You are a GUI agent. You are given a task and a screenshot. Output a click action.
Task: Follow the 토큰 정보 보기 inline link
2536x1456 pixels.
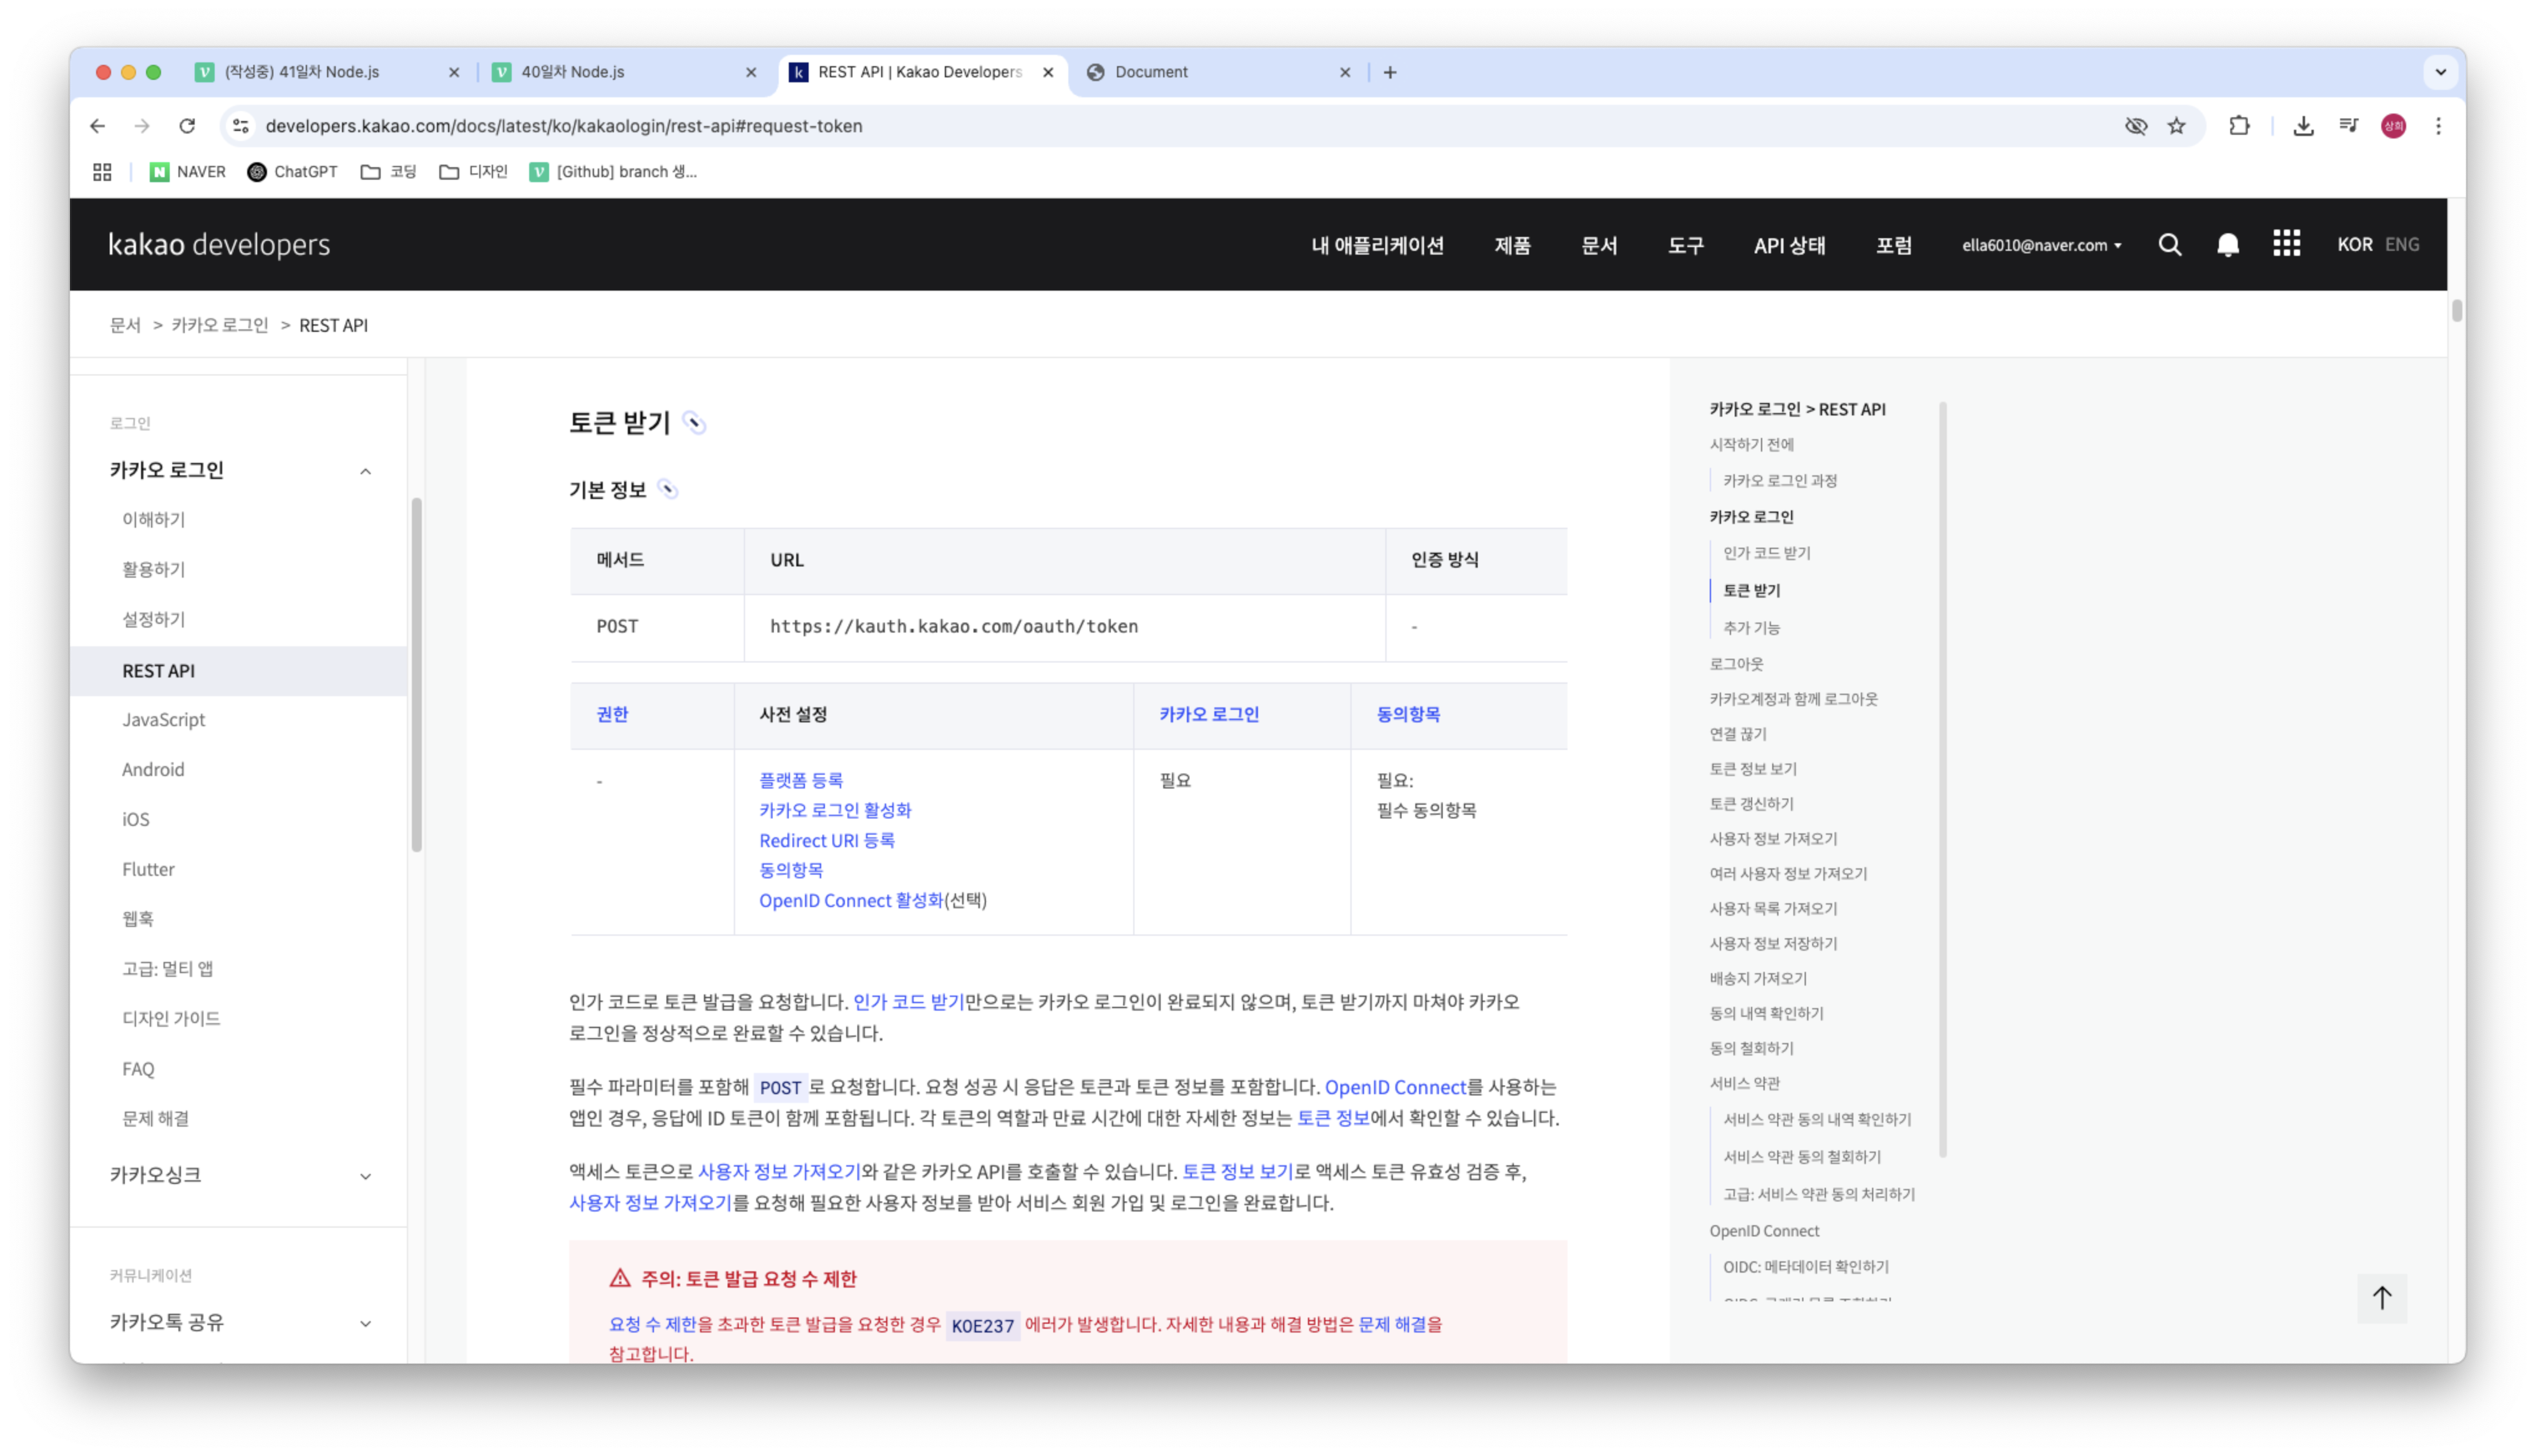[1238, 1171]
